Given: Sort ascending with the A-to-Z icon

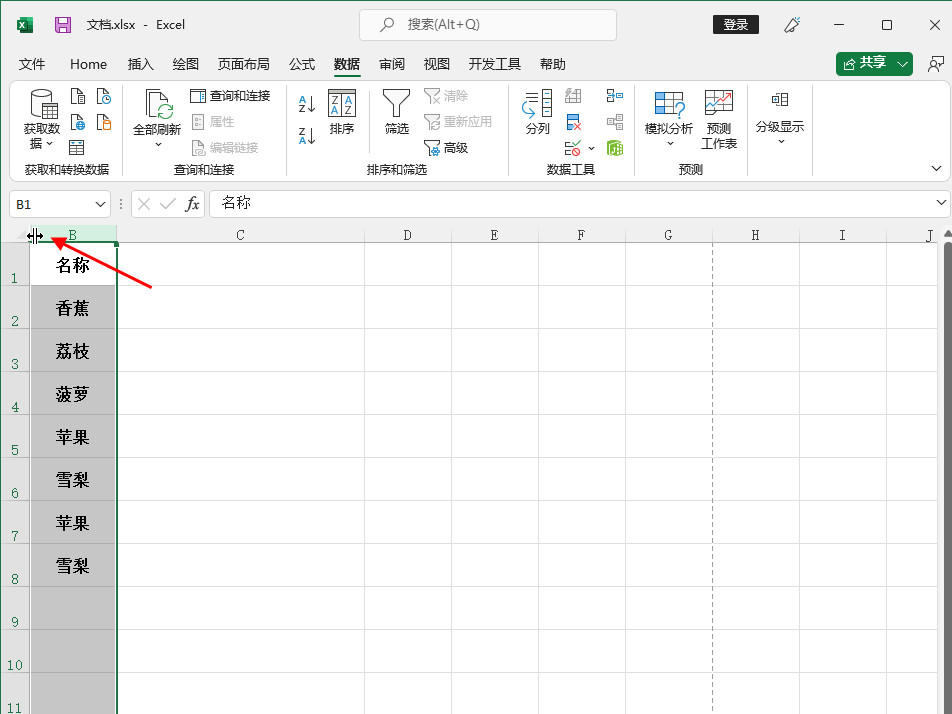Looking at the screenshot, I should point(307,103).
